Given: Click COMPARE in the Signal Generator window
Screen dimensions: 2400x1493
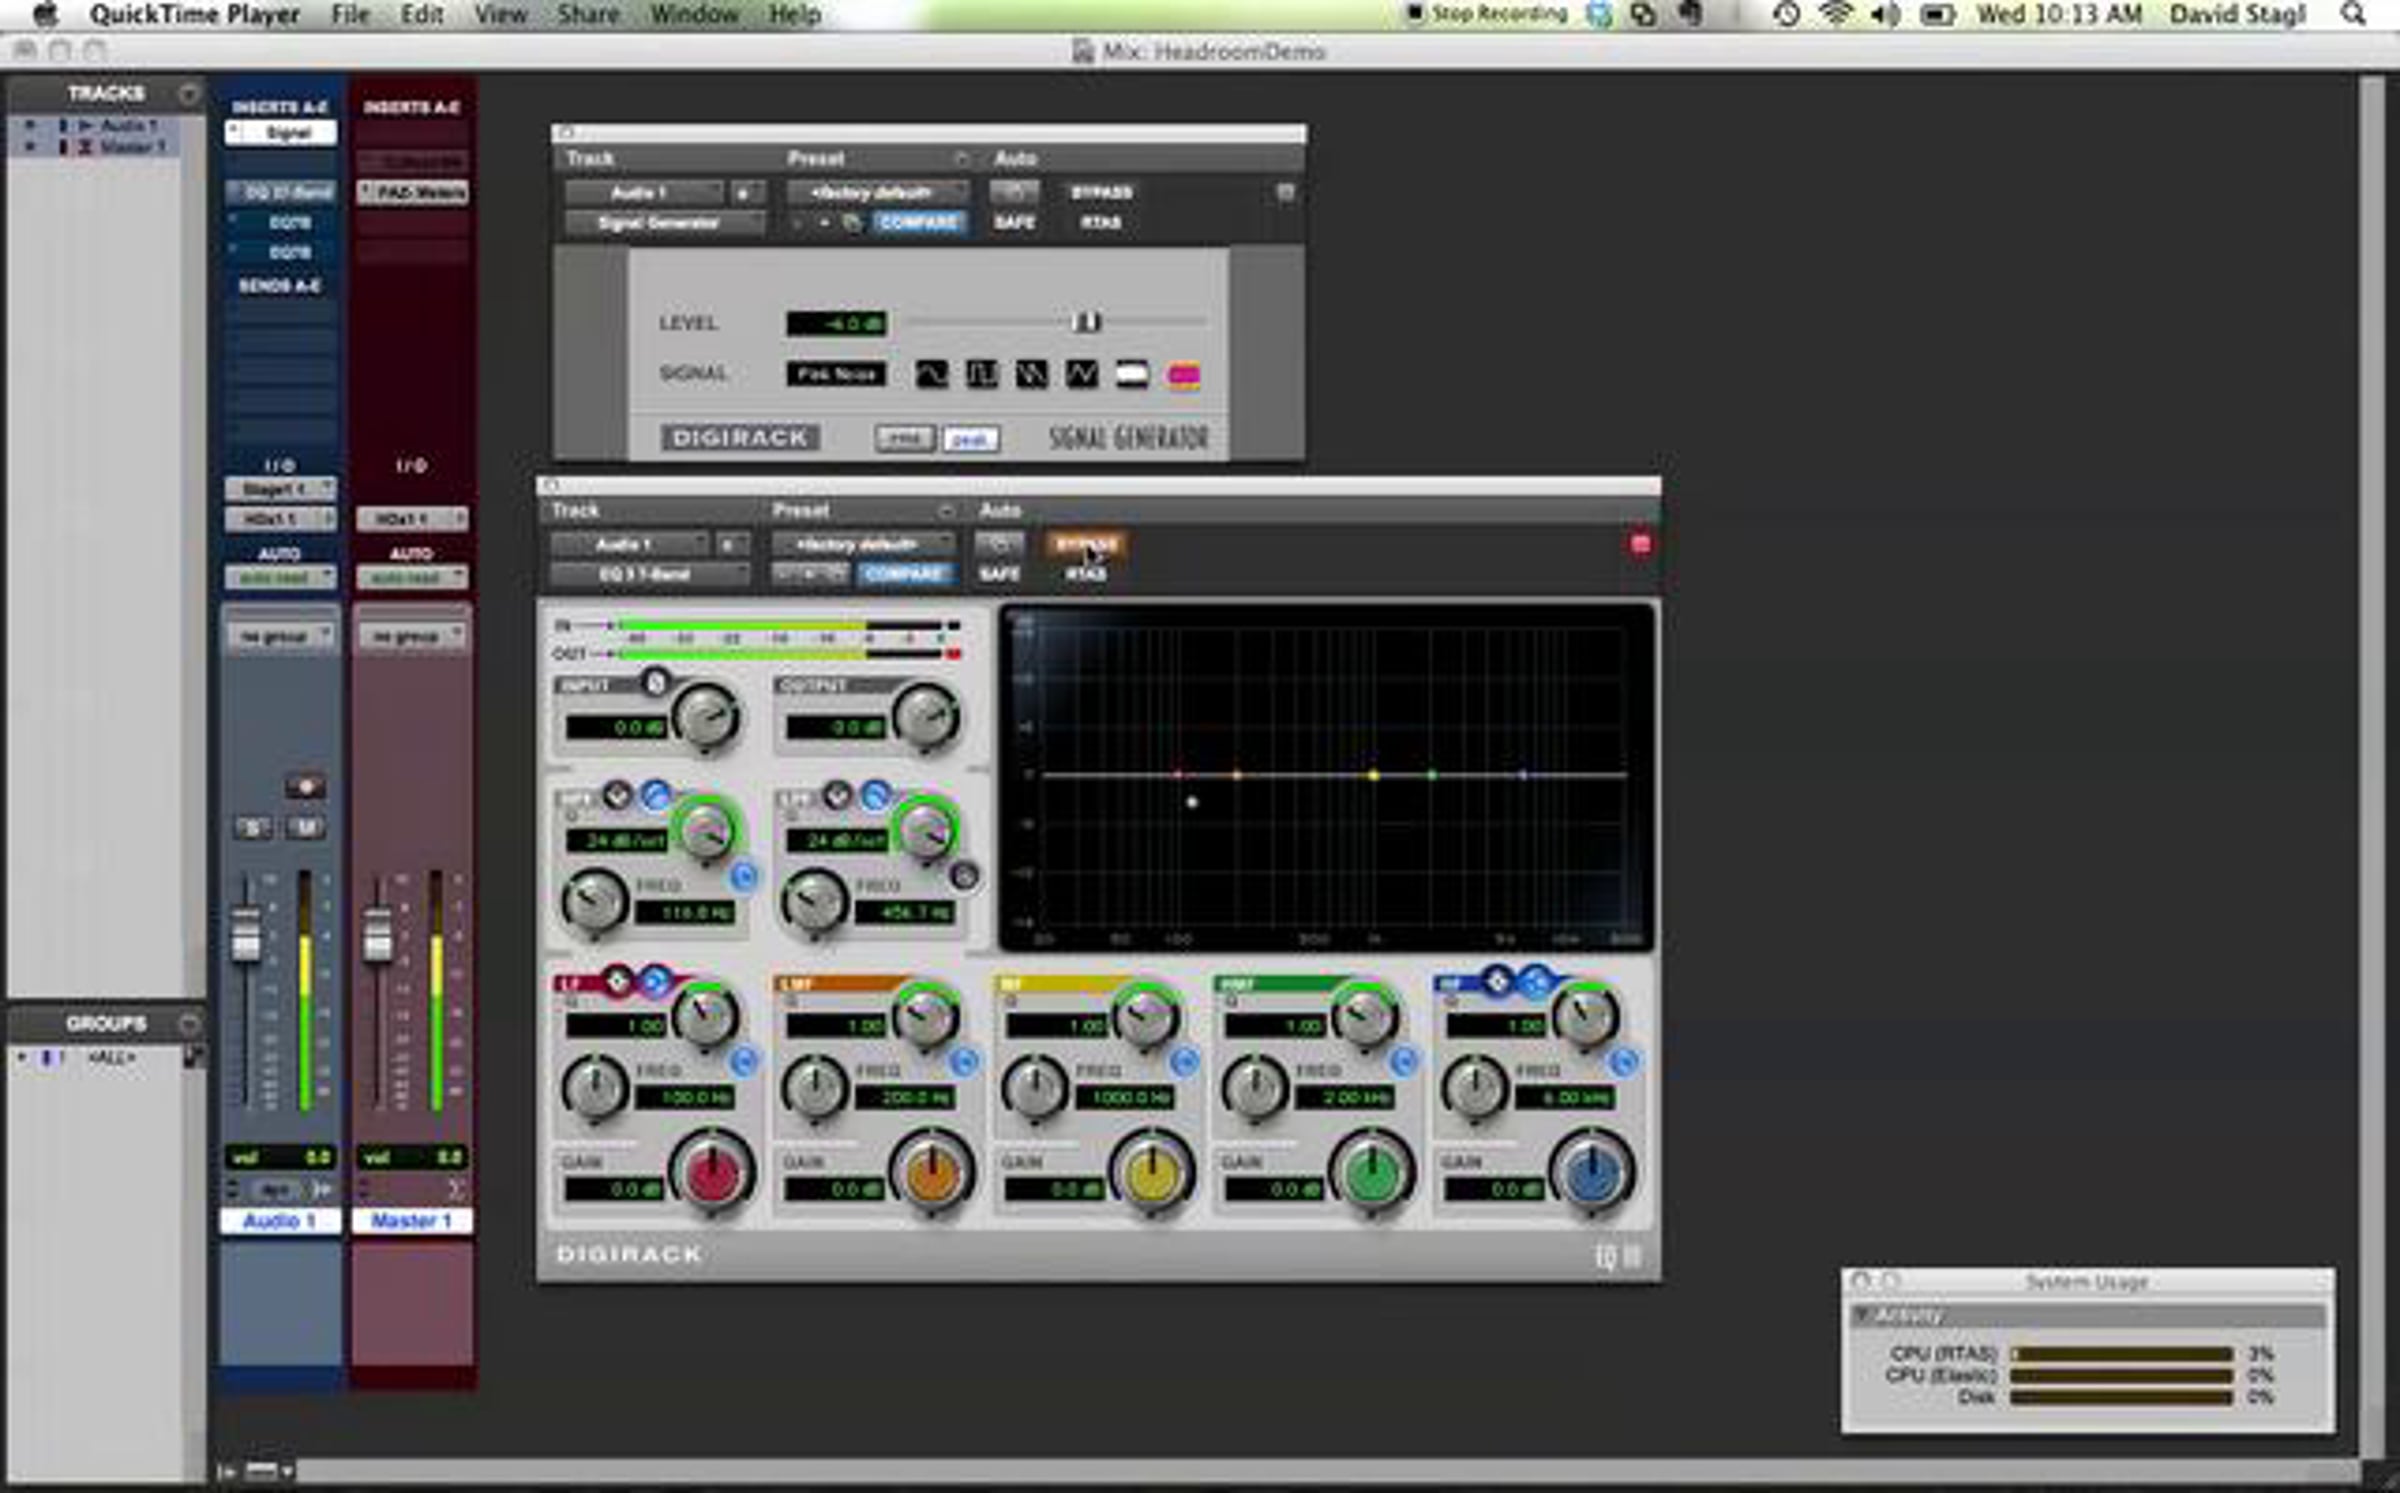Looking at the screenshot, I should coord(919,222).
